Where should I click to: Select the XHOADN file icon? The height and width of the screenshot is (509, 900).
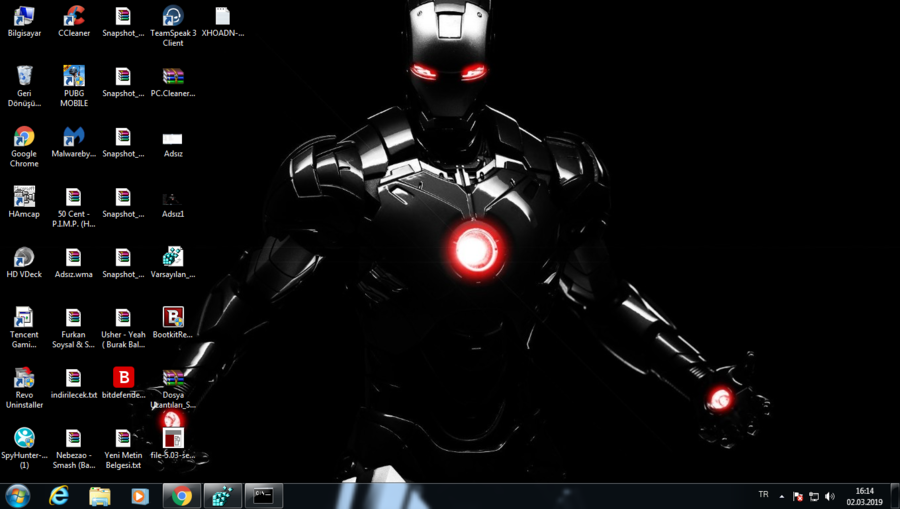pos(223,22)
